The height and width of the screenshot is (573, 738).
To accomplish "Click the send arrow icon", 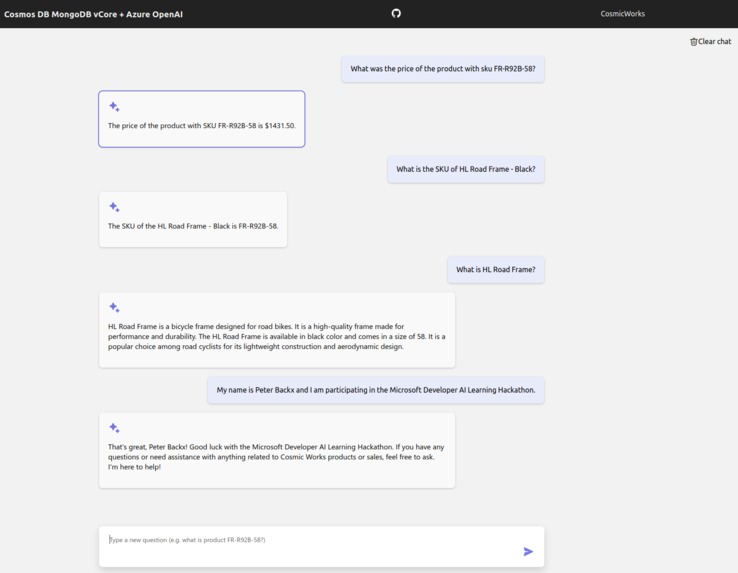I will click(x=528, y=551).
